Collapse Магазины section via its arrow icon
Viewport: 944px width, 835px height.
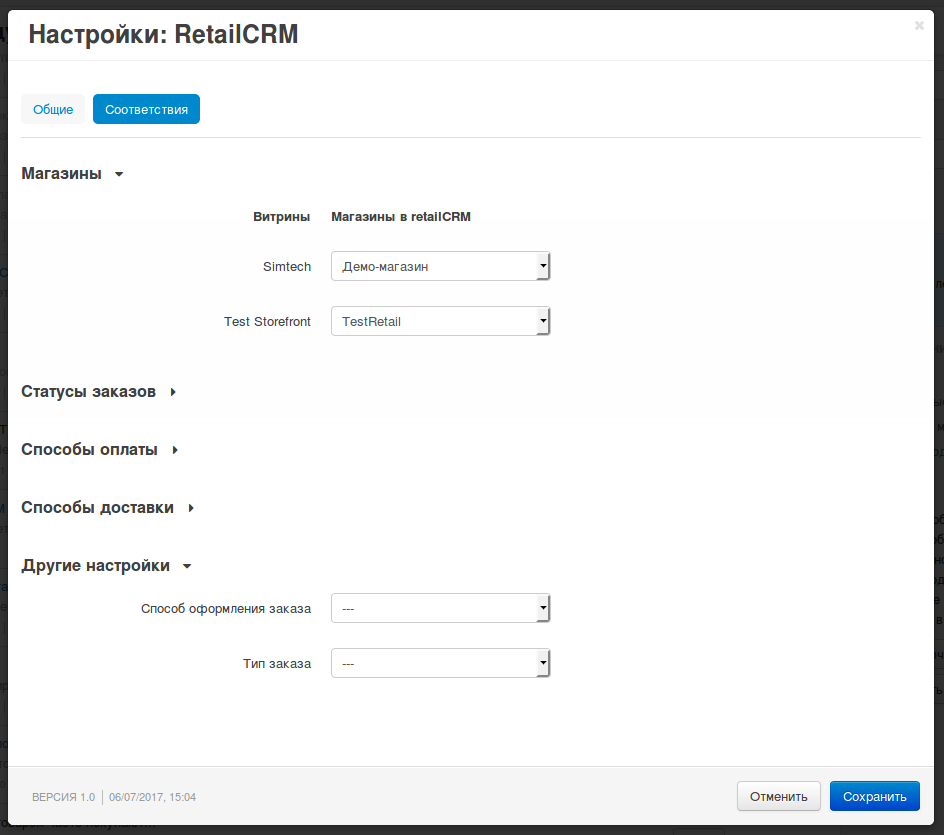[x=119, y=174]
